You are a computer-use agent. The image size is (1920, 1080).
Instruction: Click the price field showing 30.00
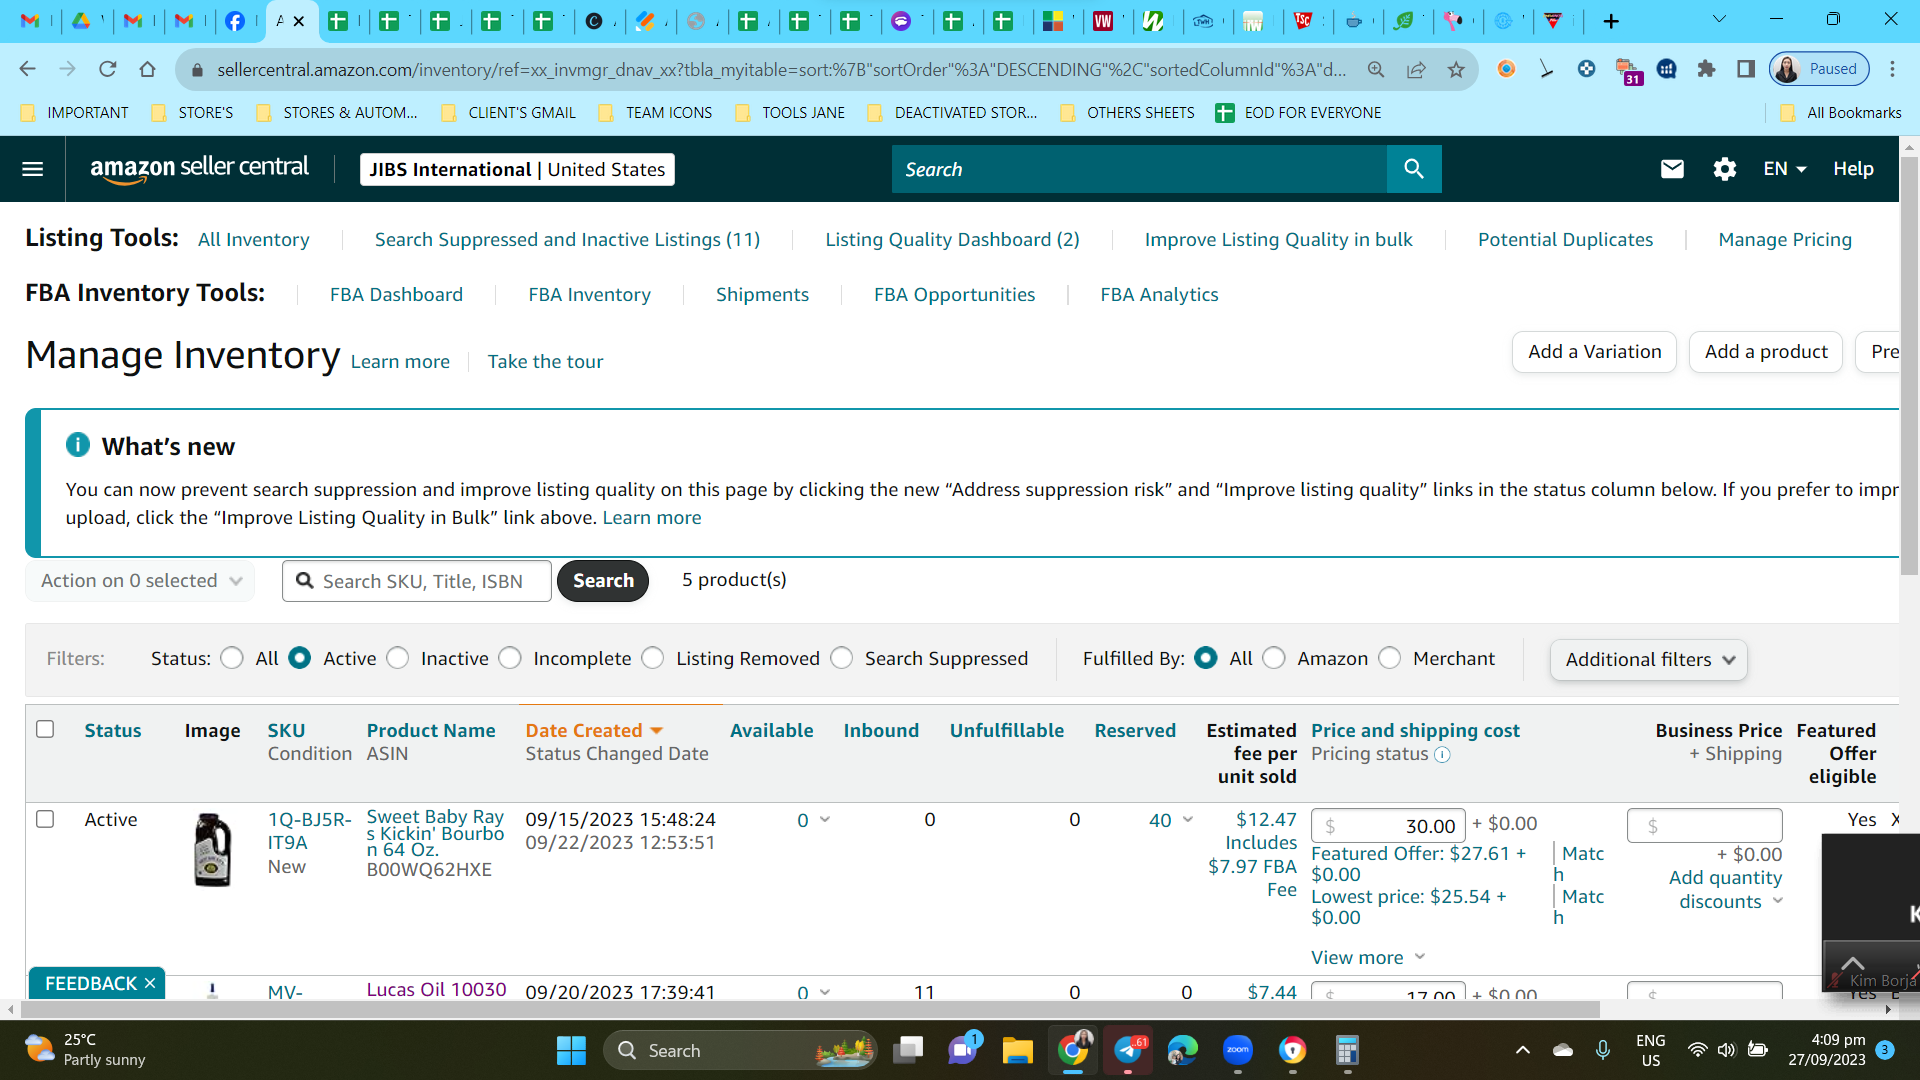click(1388, 826)
